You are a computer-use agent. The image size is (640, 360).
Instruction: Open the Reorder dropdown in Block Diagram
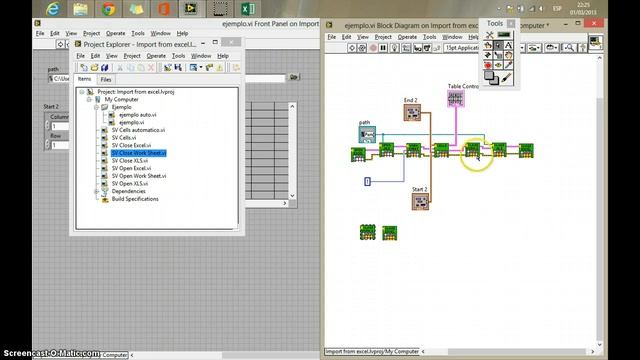551,48
